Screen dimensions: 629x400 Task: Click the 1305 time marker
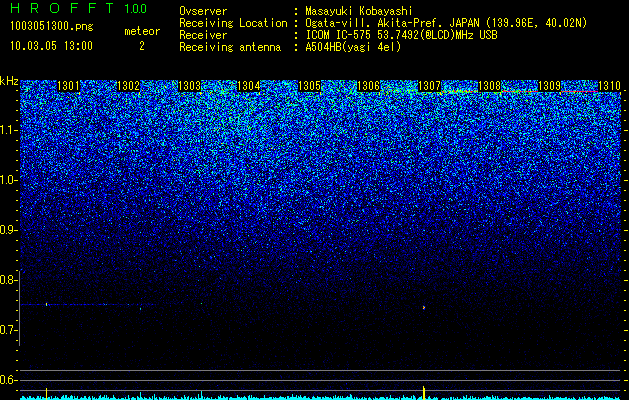pyautogui.click(x=309, y=86)
